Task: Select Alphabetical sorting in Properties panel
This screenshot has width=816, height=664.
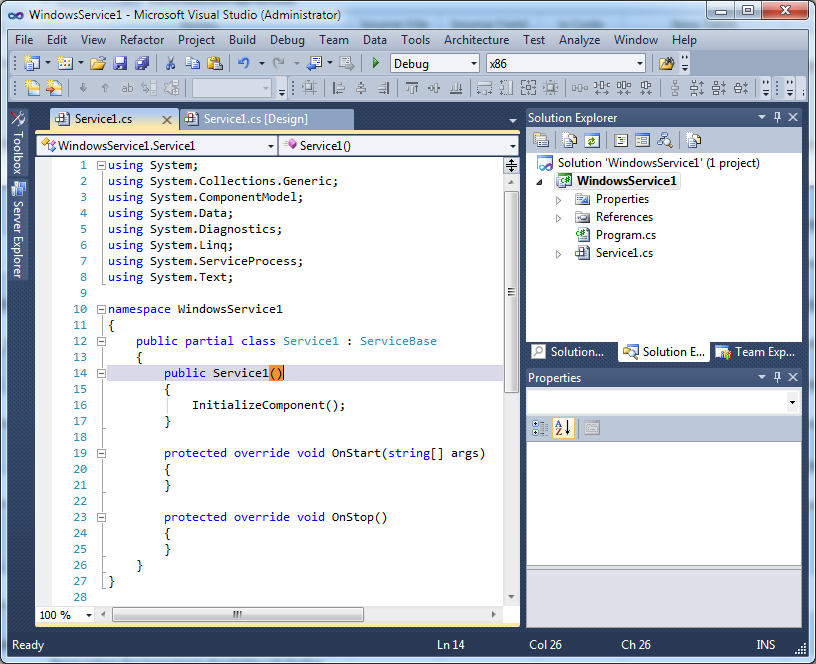Action: tap(562, 428)
